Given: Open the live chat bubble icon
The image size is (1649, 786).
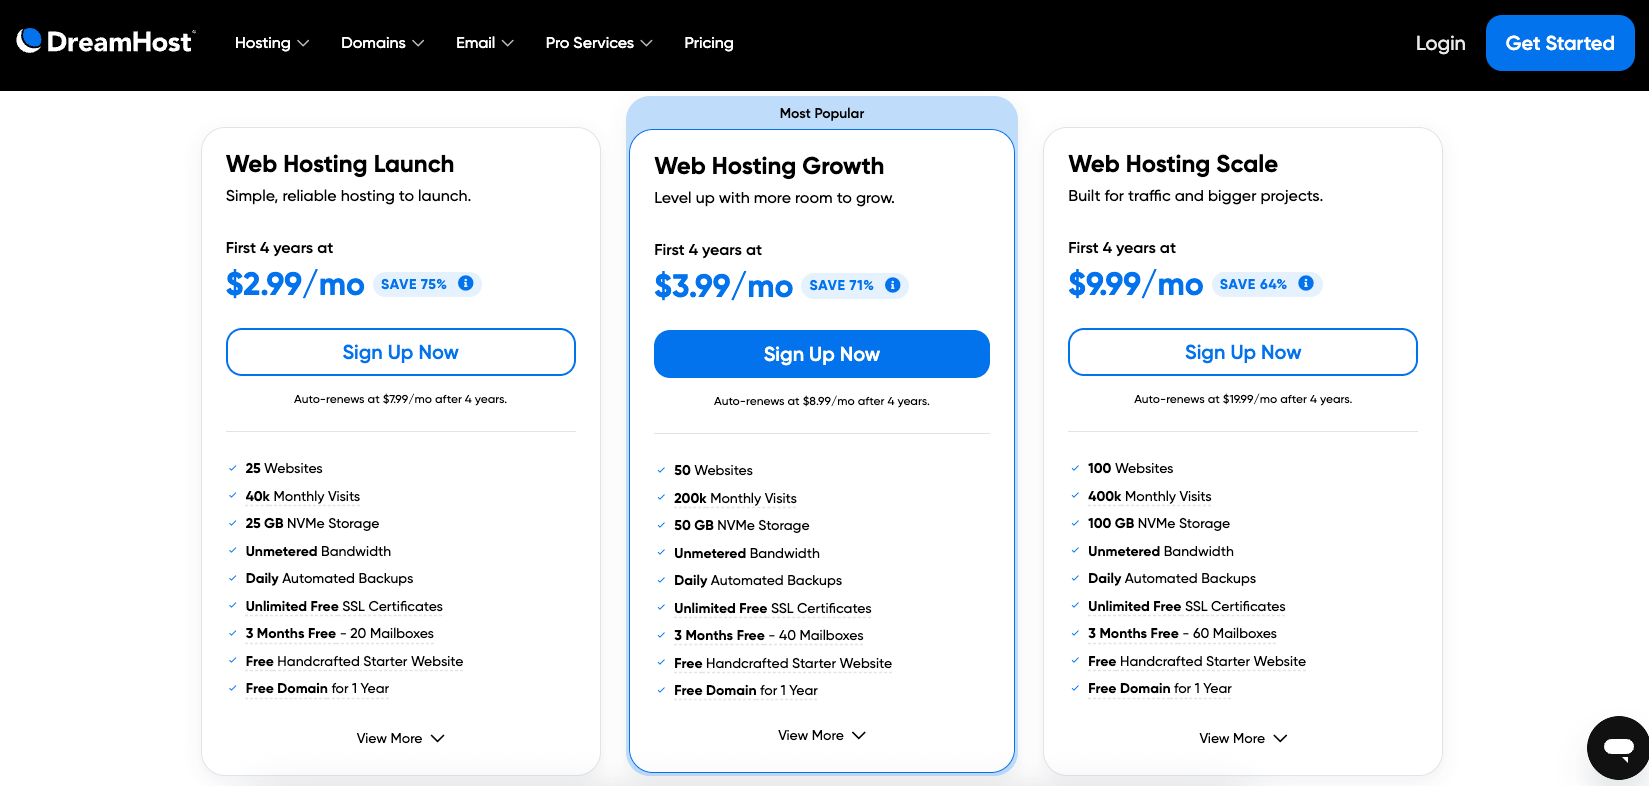Looking at the screenshot, I should [1618, 747].
